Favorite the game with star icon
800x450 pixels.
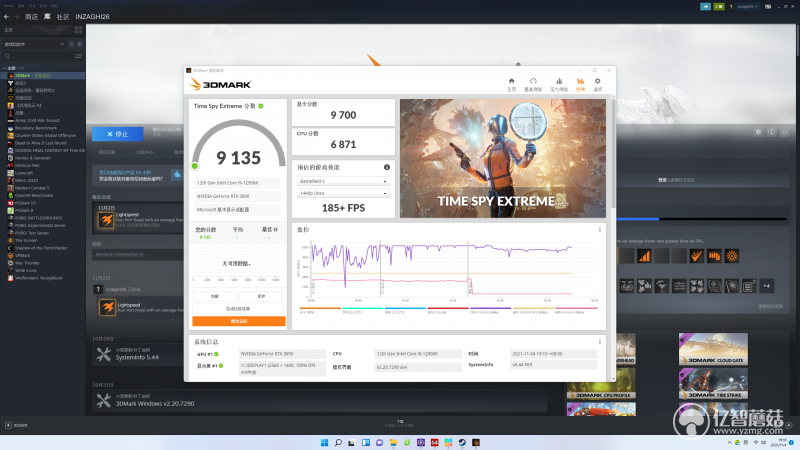[785, 132]
